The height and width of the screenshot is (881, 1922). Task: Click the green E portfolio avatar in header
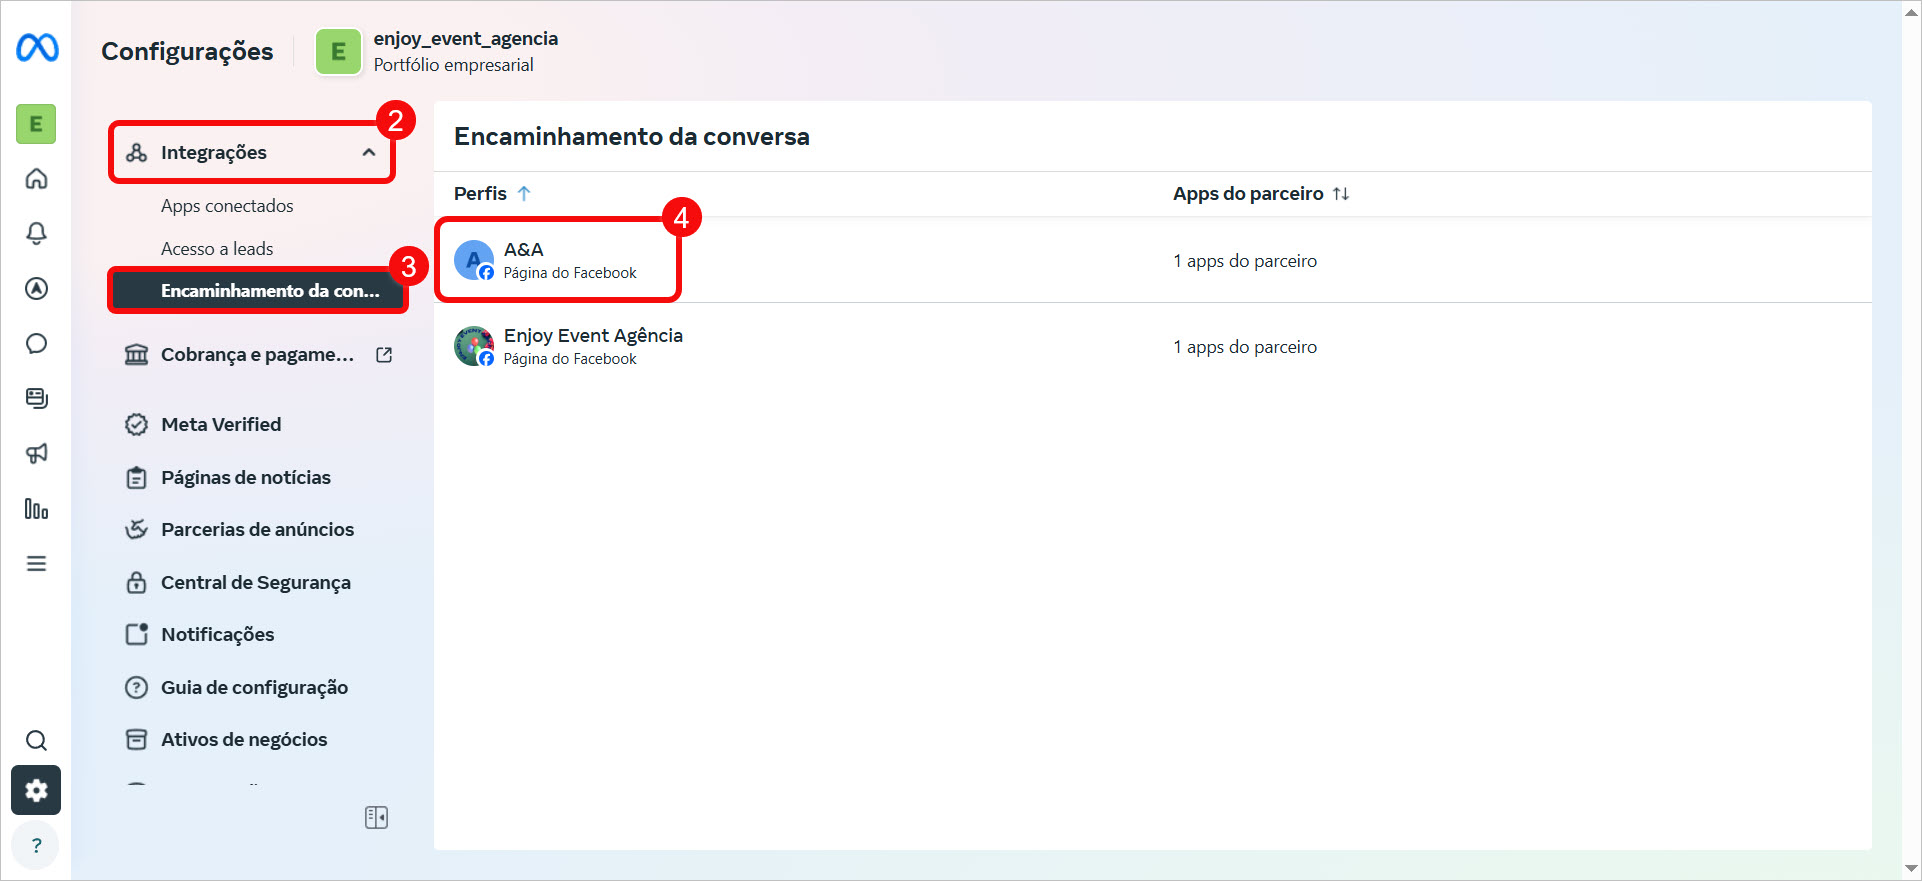click(x=338, y=52)
